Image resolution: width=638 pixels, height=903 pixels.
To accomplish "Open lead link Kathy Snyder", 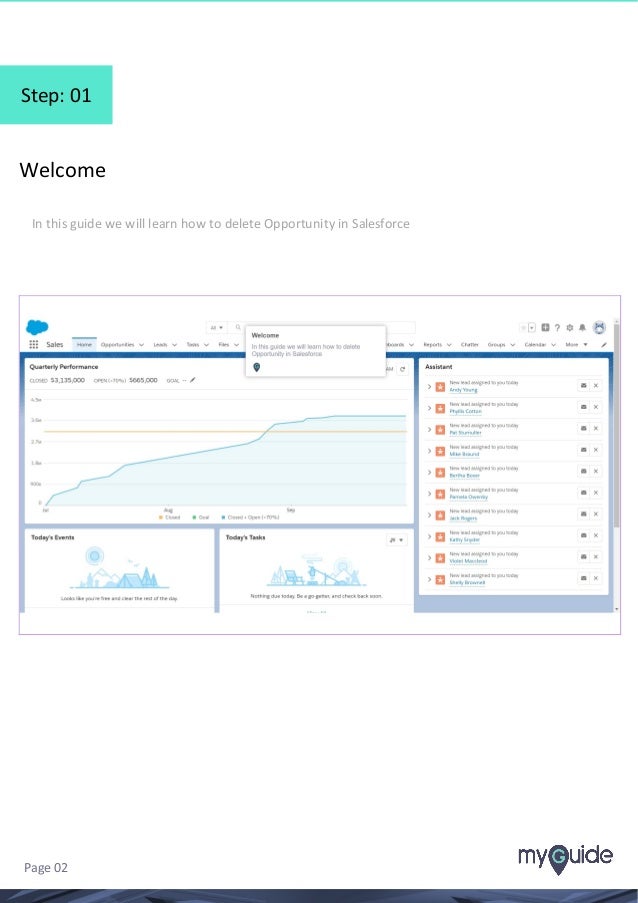I will coord(465,540).
